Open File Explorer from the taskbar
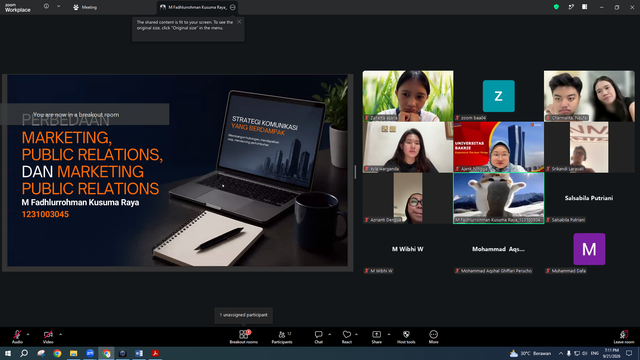Screen dimensions: 640x360 click(x=73, y=353)
